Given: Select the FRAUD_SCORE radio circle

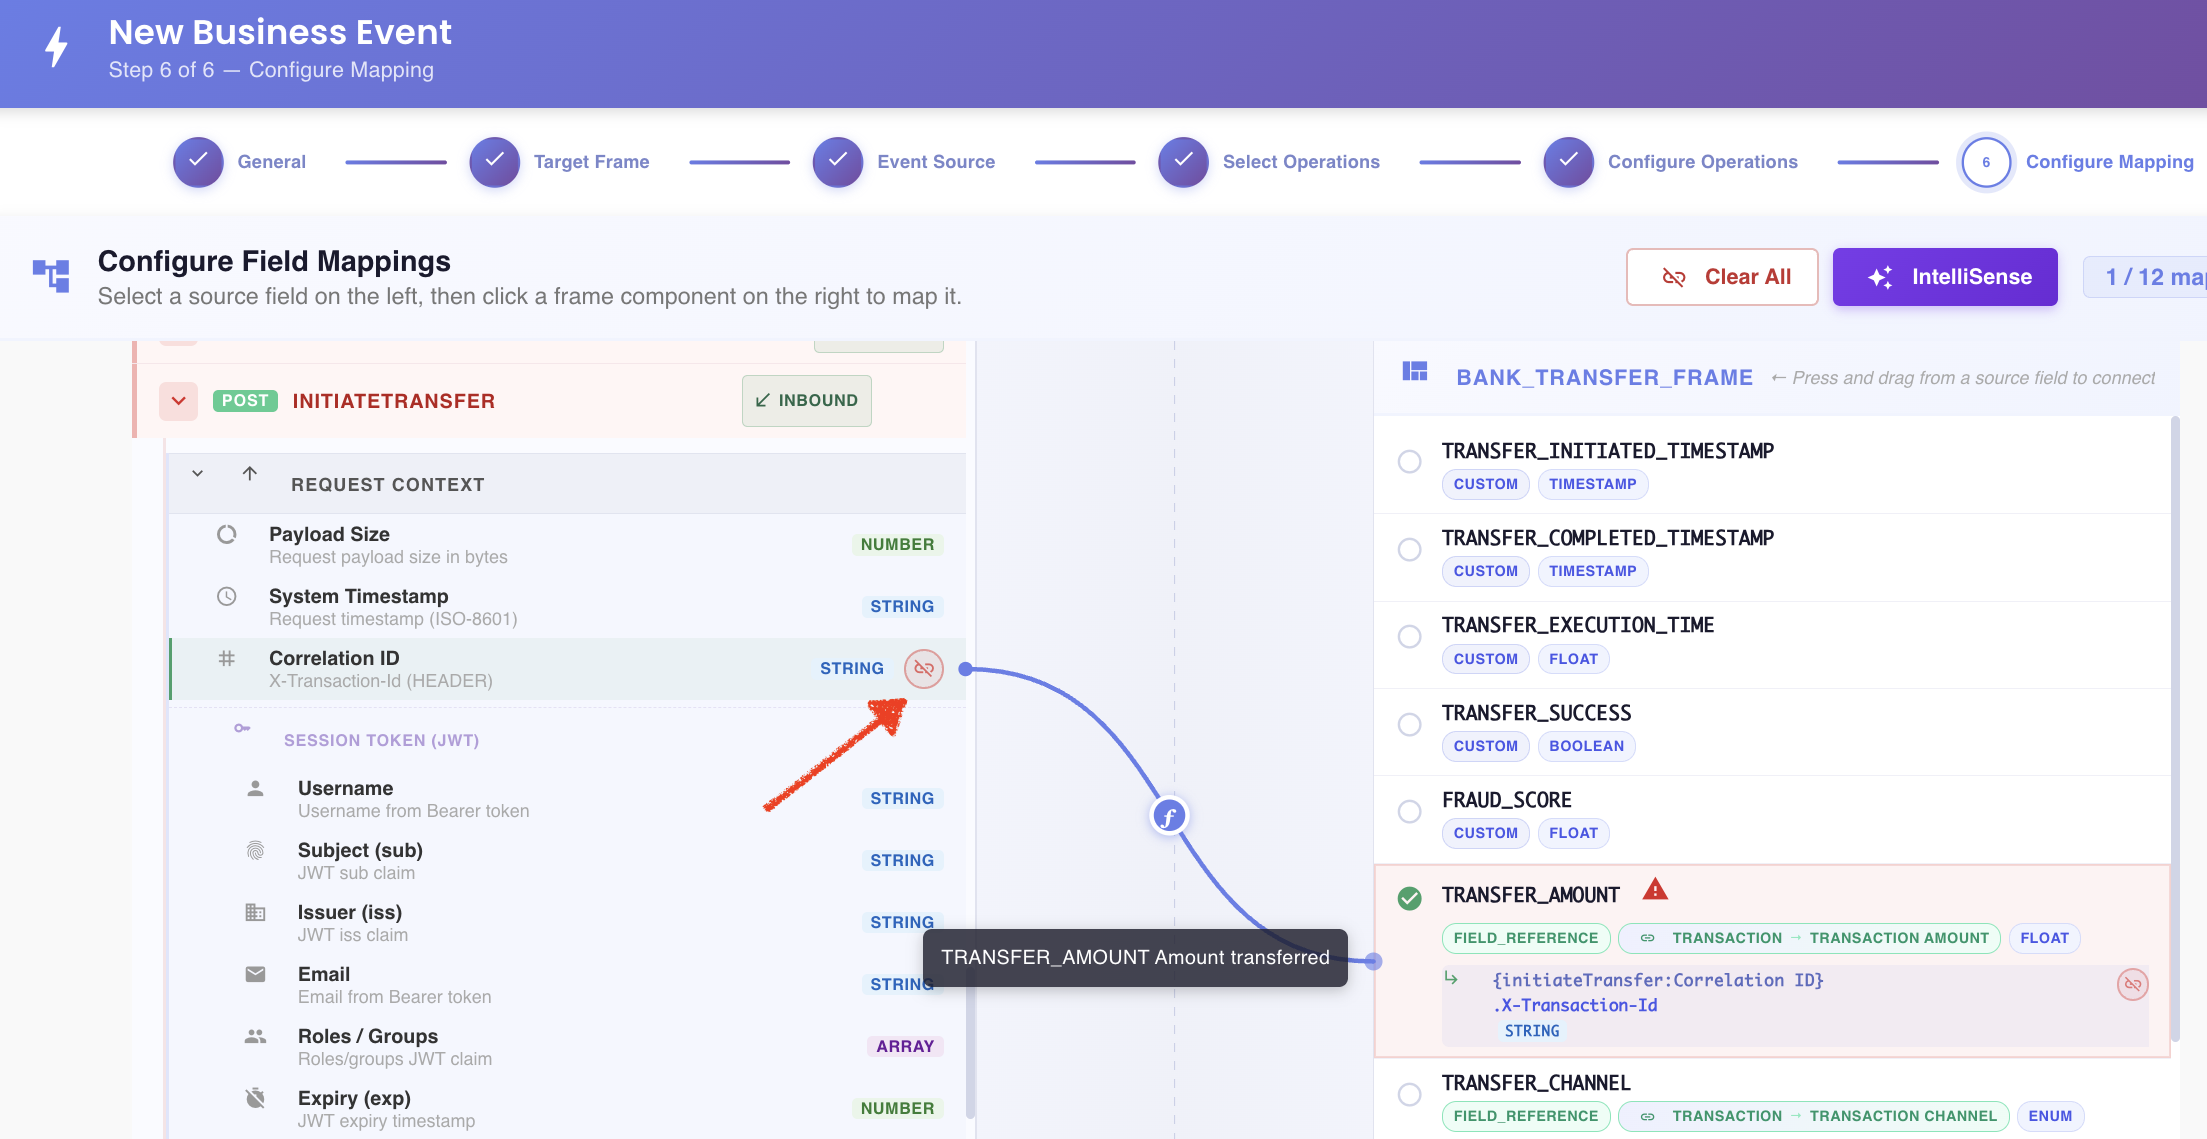Looking at the screenshot, I should [1410, 811].
